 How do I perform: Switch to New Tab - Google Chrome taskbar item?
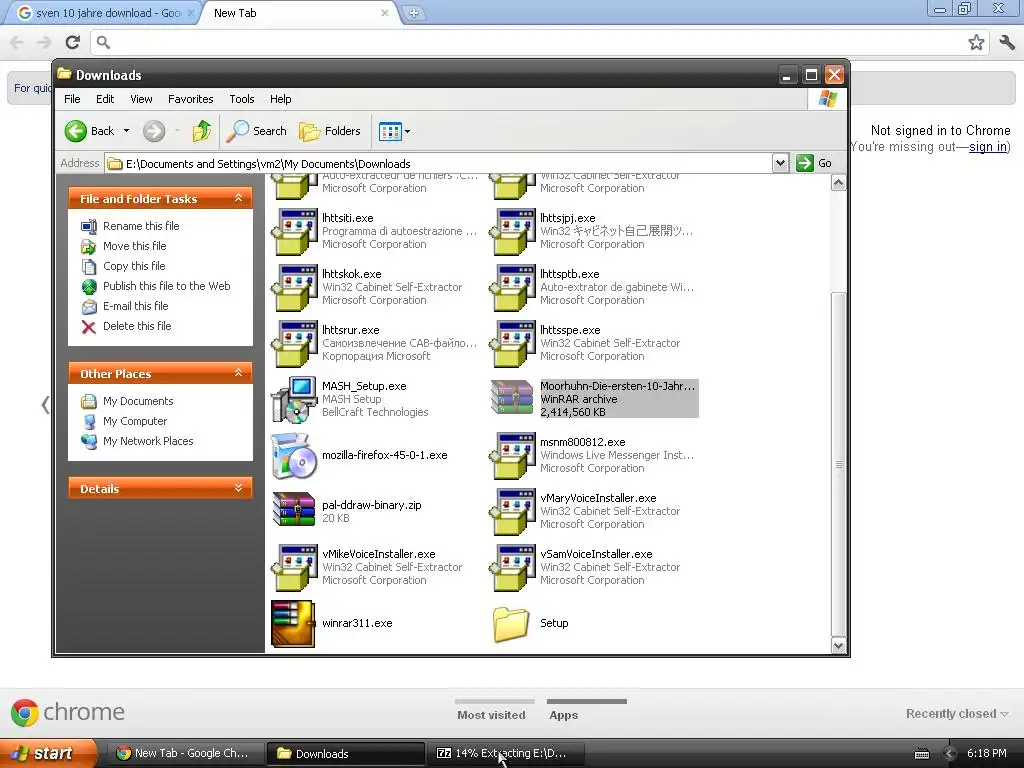185,753
